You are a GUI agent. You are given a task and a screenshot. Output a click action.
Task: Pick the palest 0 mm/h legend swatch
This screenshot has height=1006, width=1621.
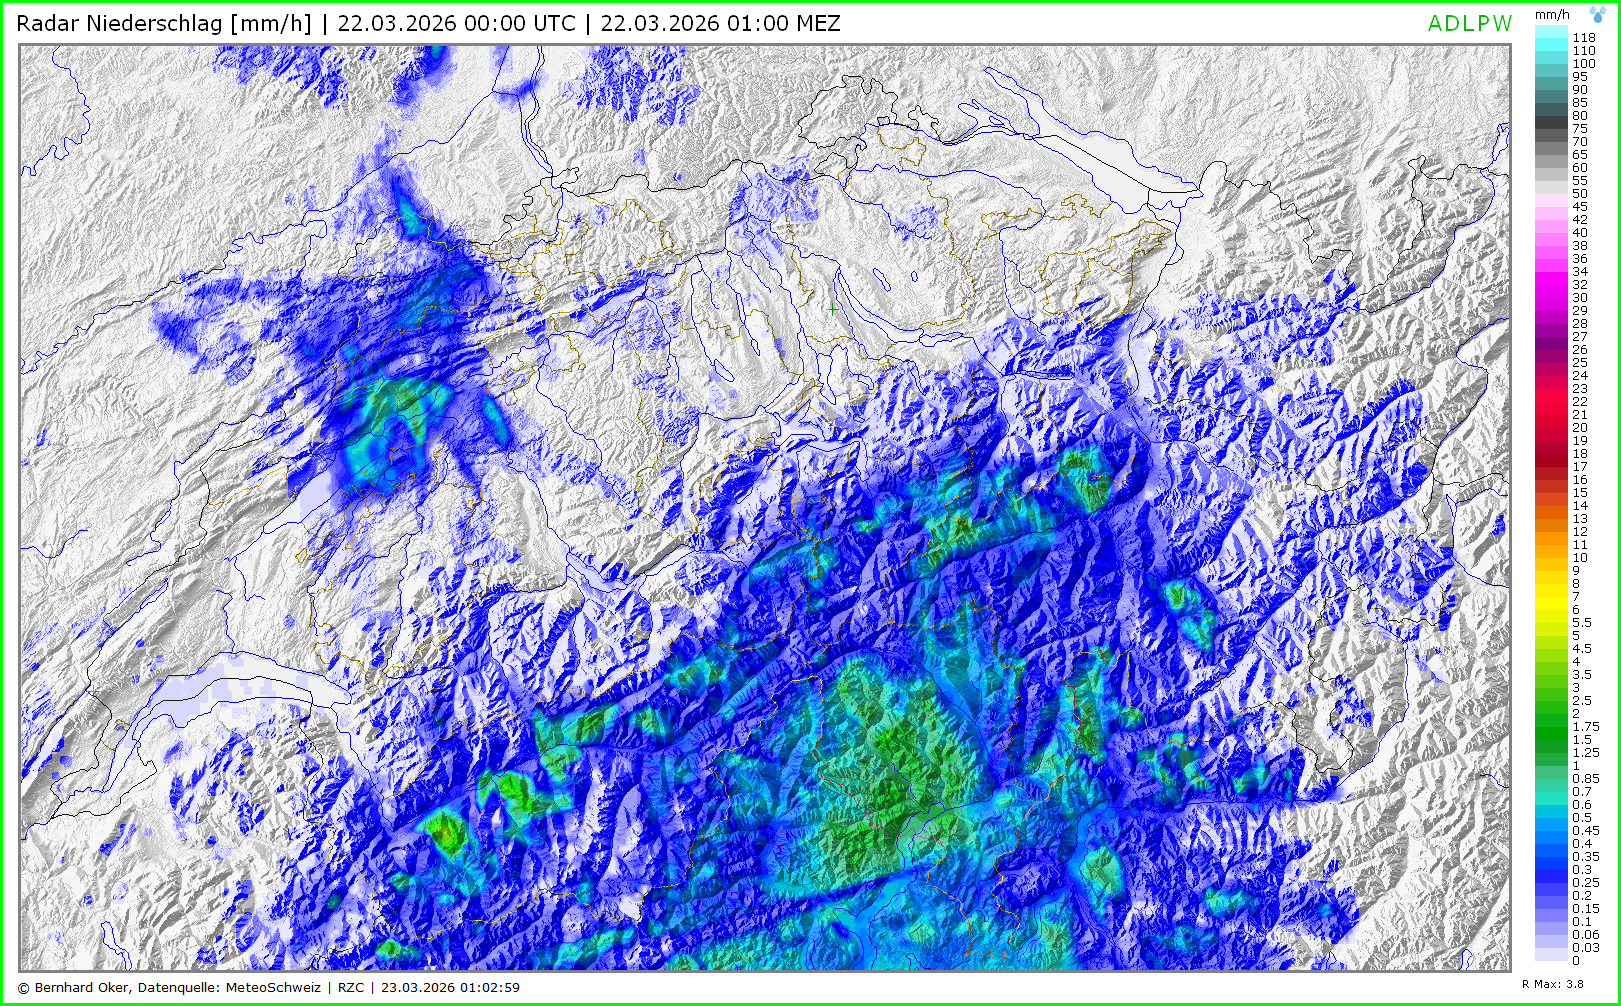[1551, 960]
